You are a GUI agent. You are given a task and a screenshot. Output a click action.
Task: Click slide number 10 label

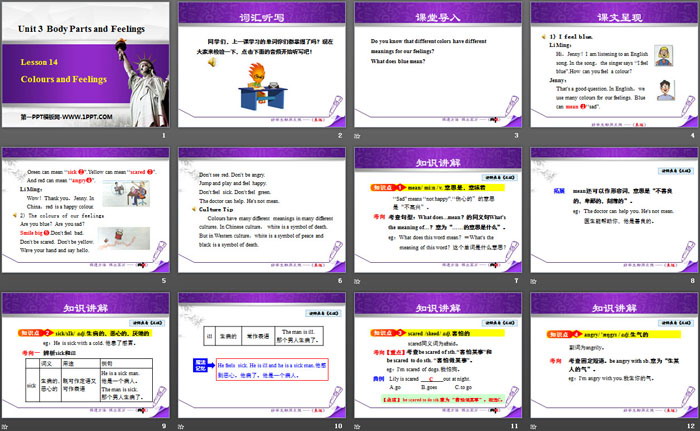click(x=338, y=426)
